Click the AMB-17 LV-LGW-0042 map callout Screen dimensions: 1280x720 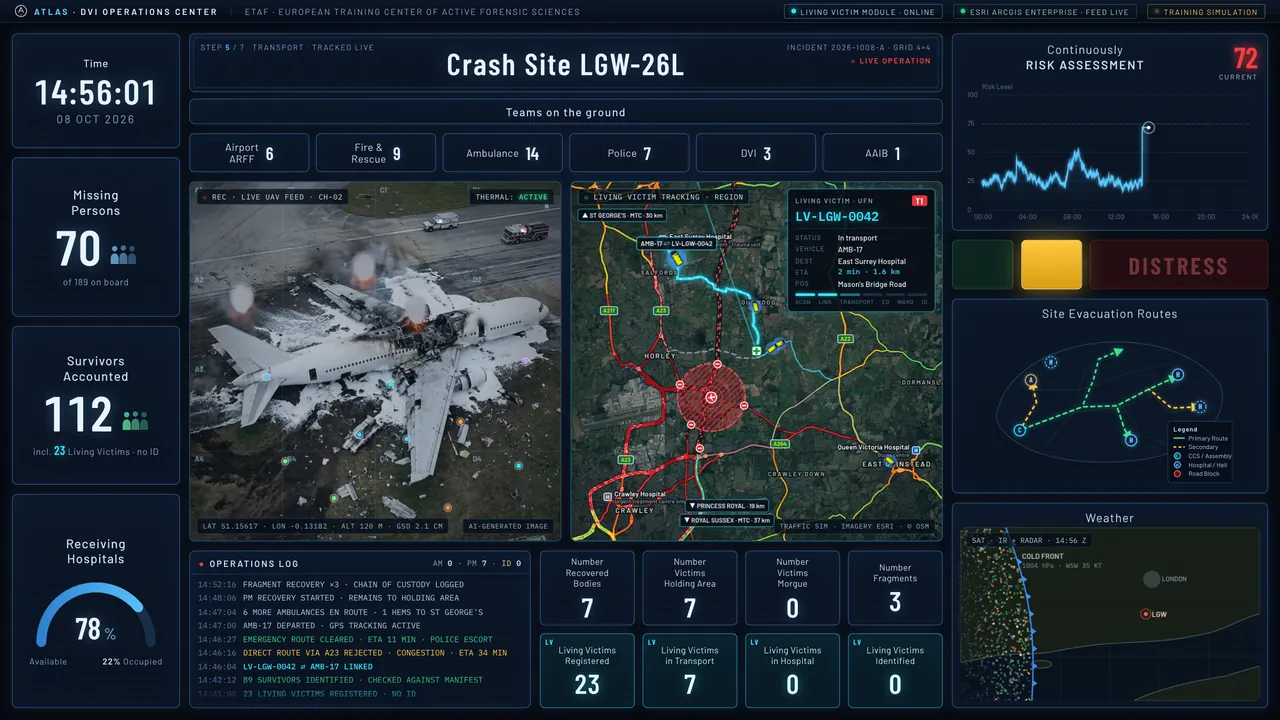click(678, 243)
